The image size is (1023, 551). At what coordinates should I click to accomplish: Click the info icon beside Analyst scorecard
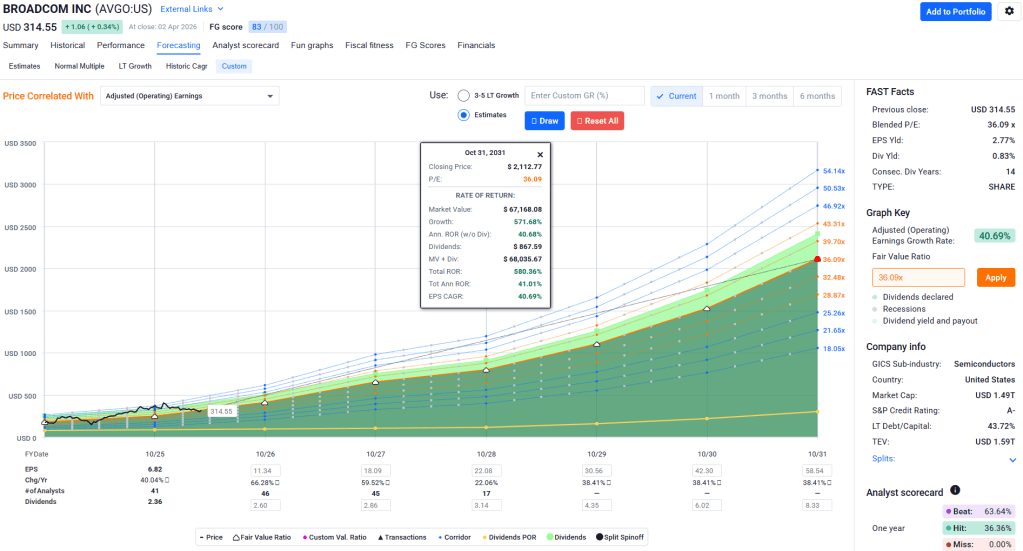956,491
